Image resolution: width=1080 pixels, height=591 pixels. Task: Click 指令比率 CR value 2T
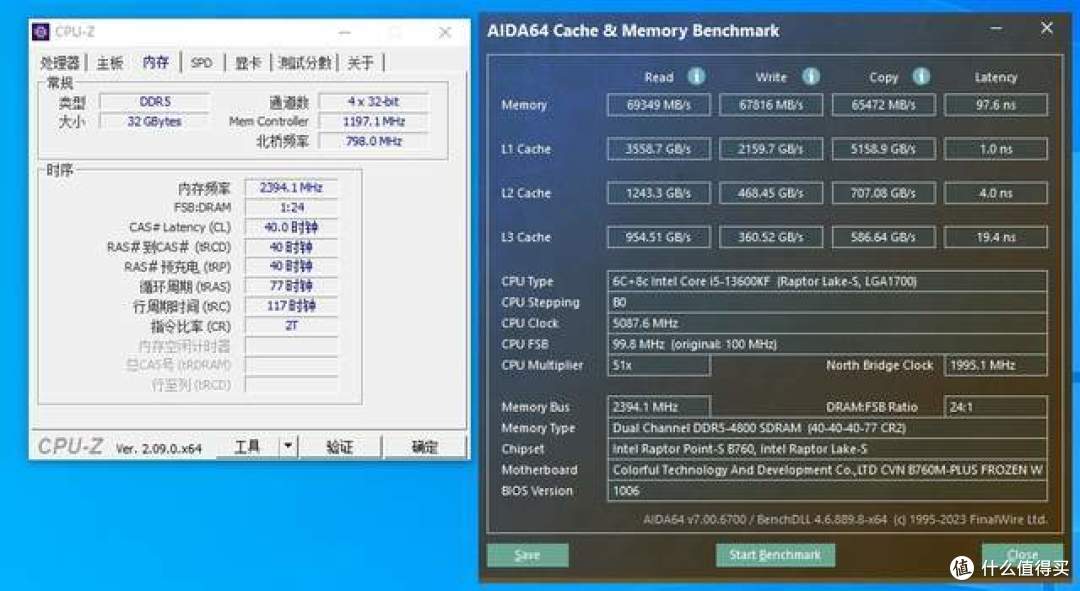[291, 326]
